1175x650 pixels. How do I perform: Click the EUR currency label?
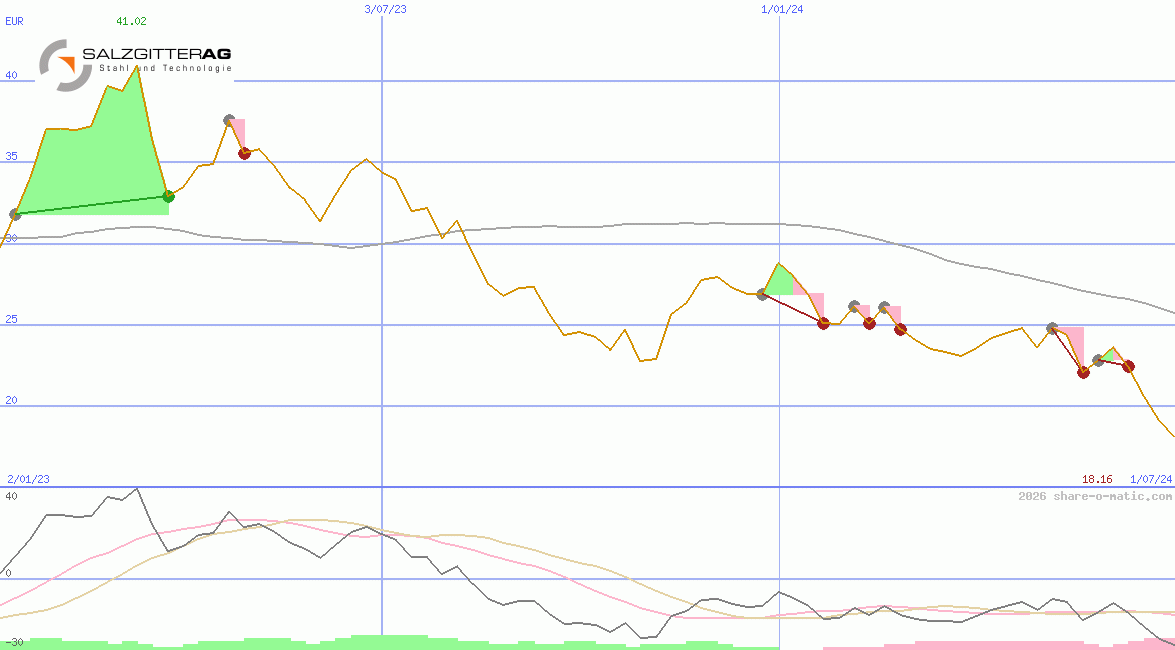pyautogui.click(x=14, y=20)
